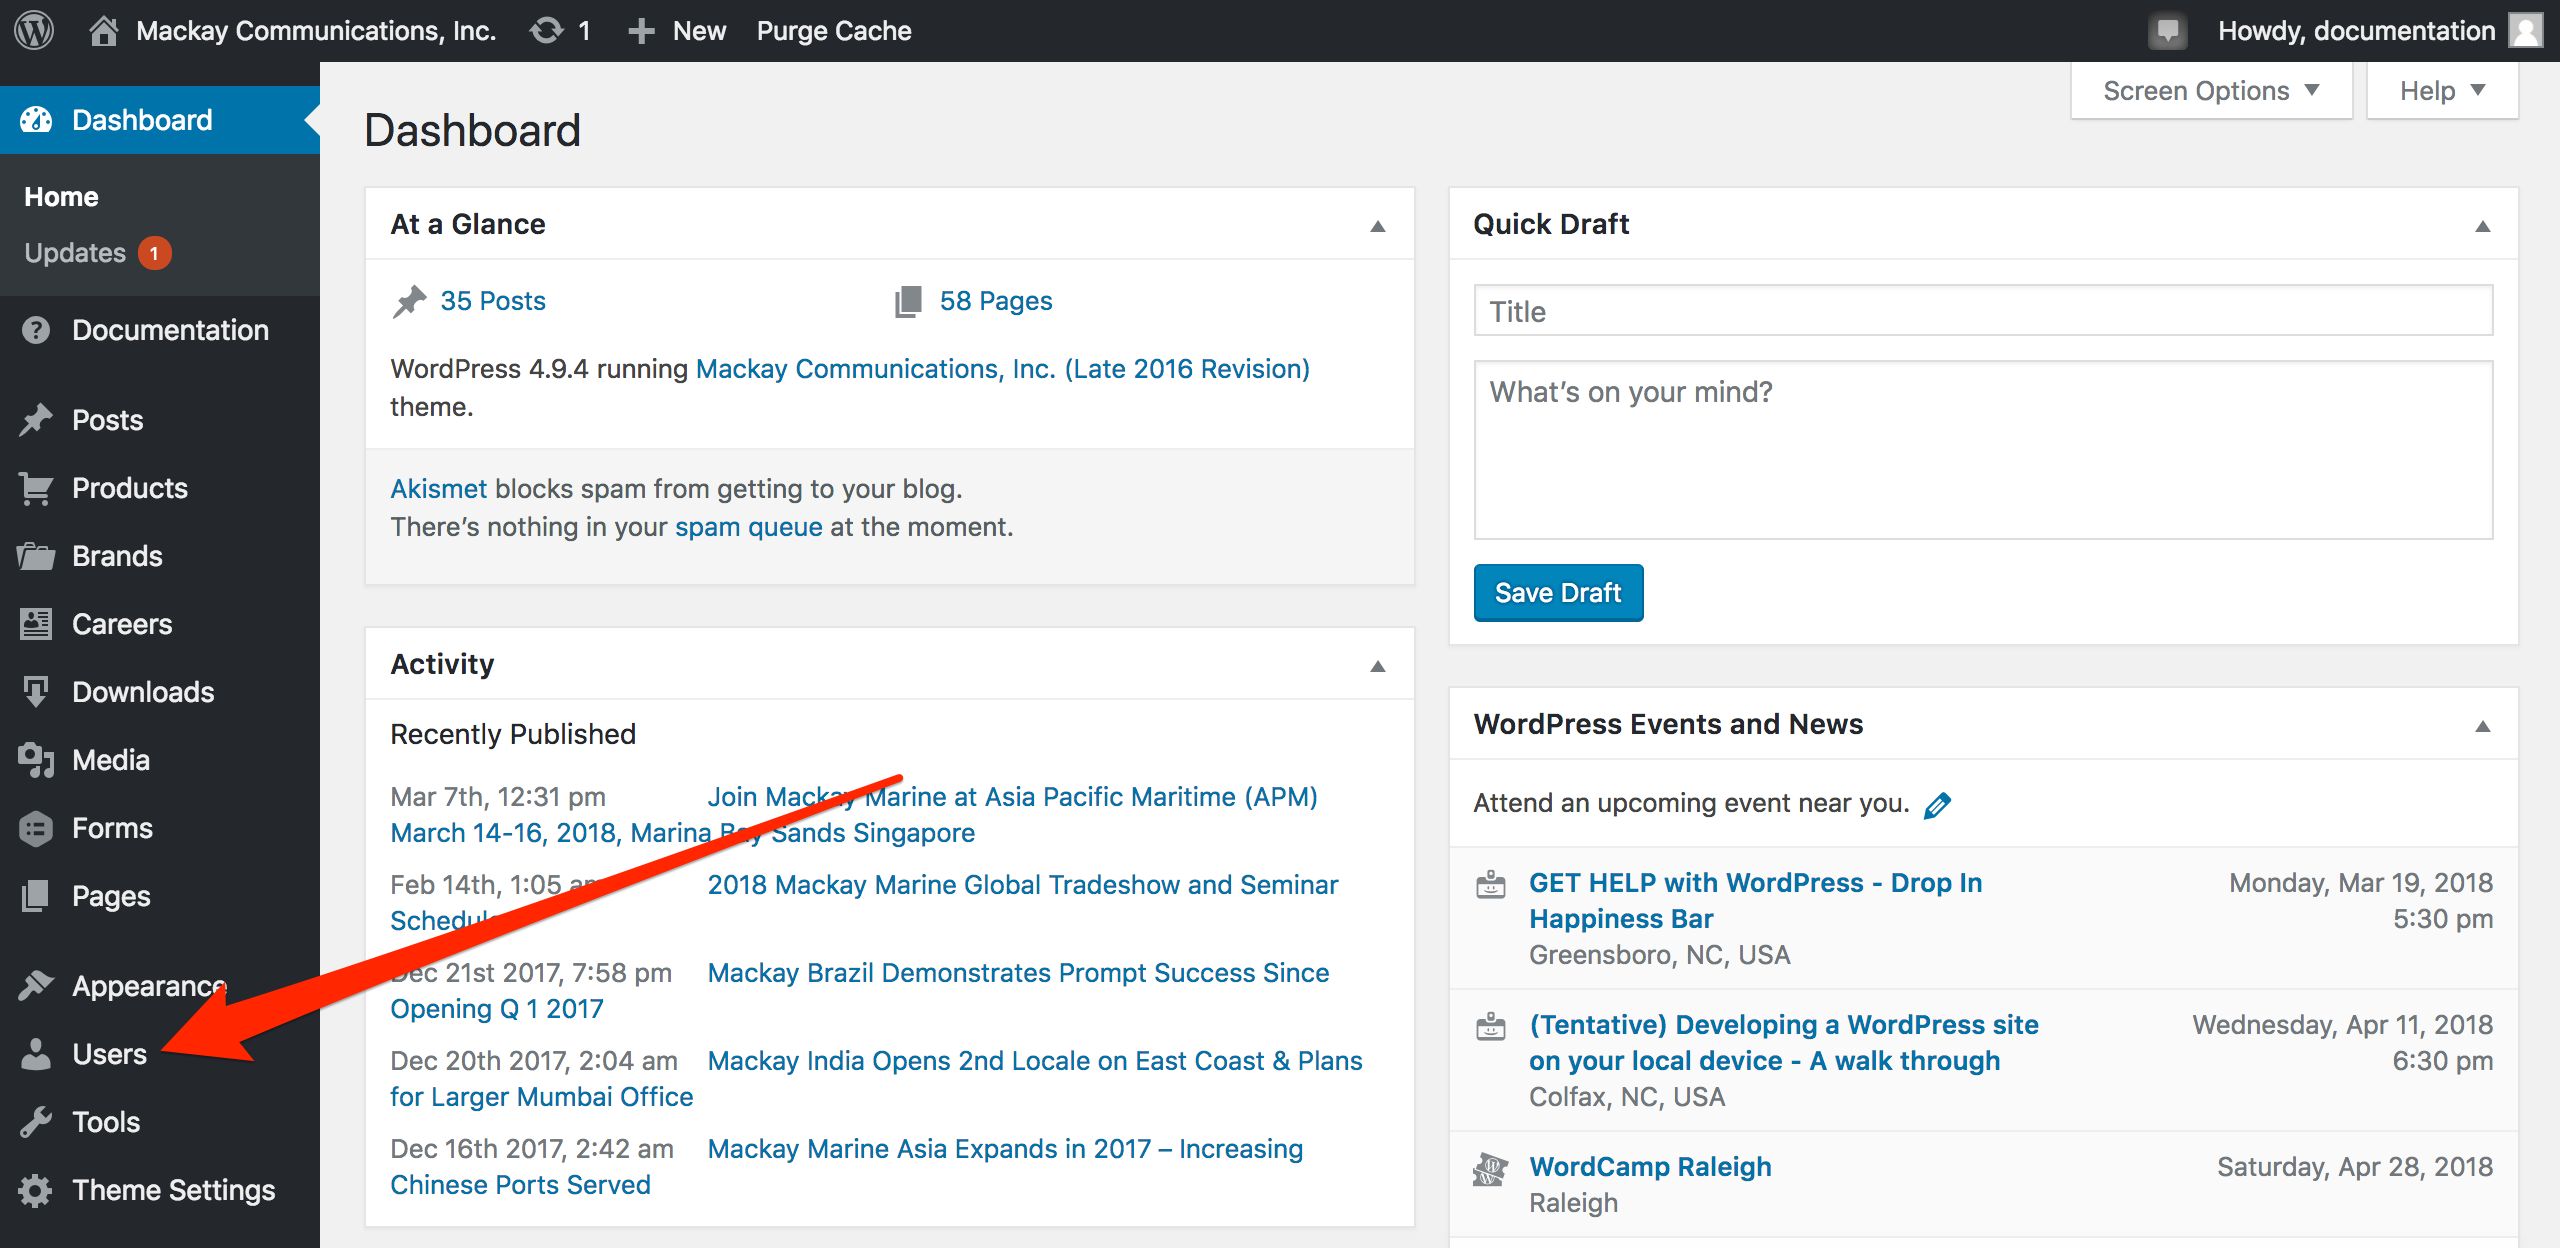The image size is (2560, 1248).
Task: Click the pencil icon to edit event location
Action: tap(1938, 805)
